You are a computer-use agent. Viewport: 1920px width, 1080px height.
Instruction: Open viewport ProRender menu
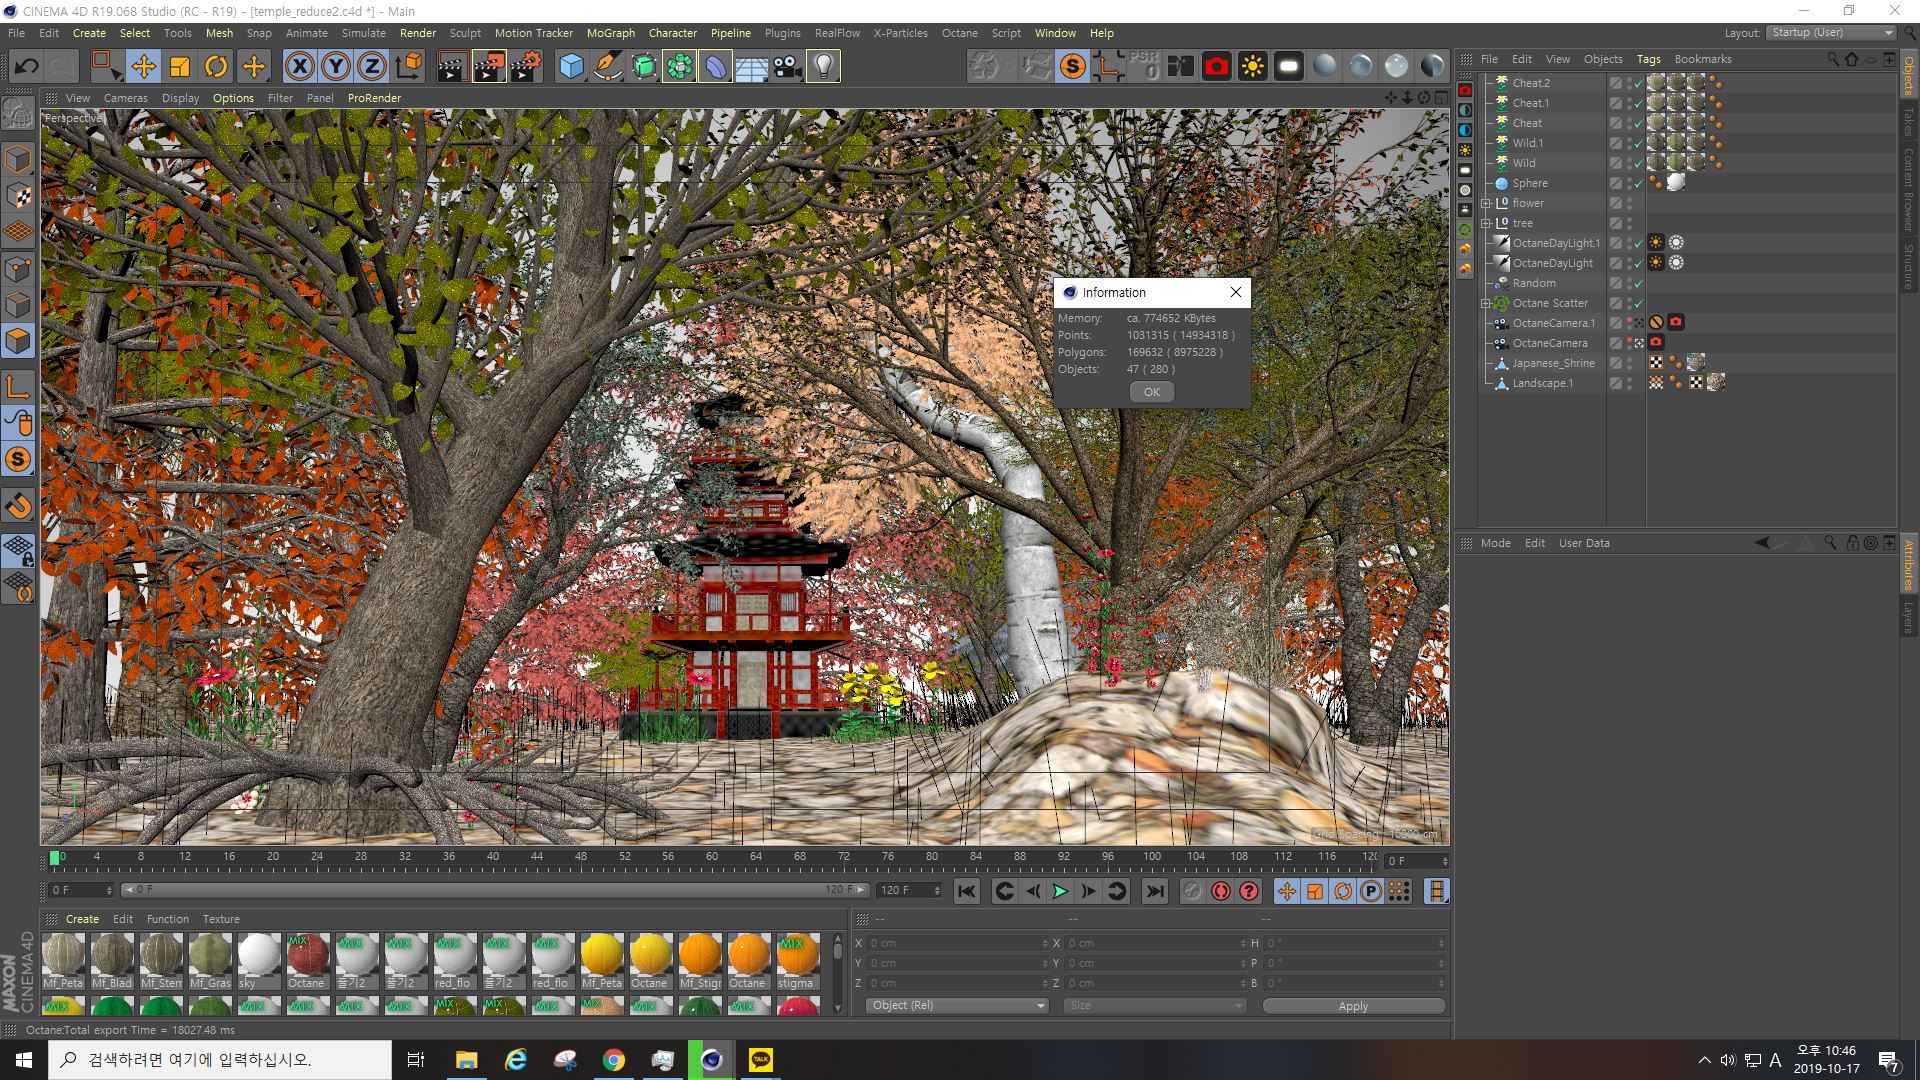pyautogui.click(x=374, y=98)
